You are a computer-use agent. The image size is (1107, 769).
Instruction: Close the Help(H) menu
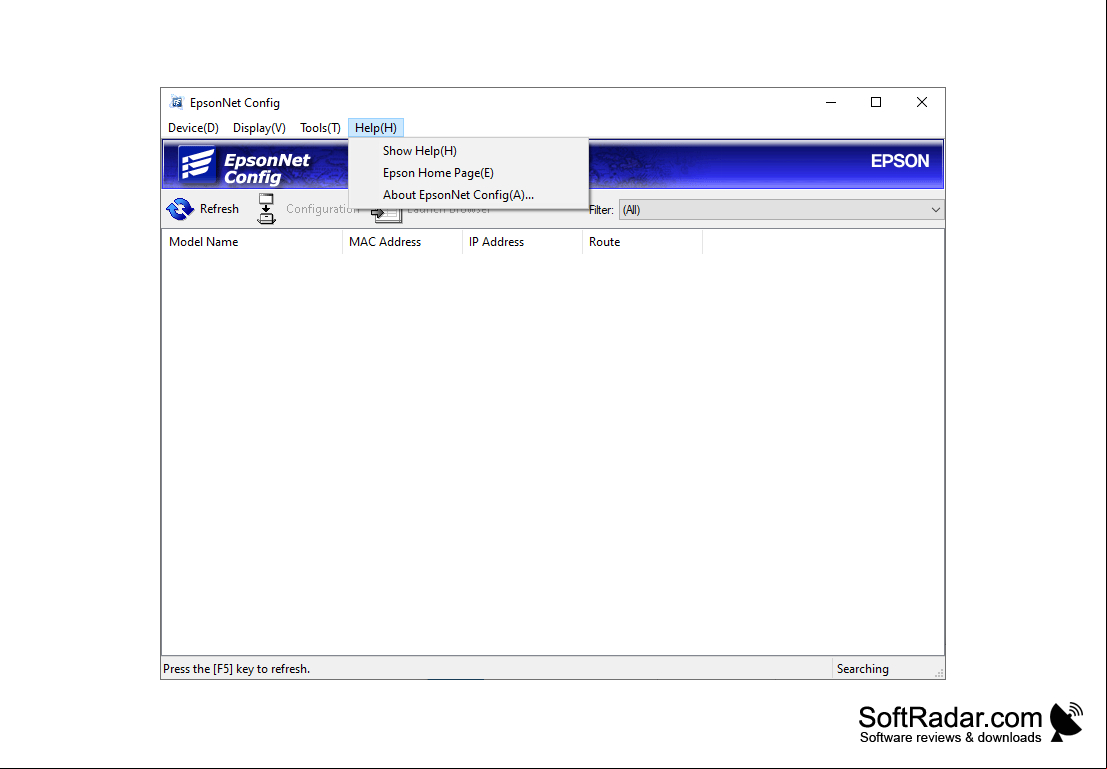click(376, 128)
